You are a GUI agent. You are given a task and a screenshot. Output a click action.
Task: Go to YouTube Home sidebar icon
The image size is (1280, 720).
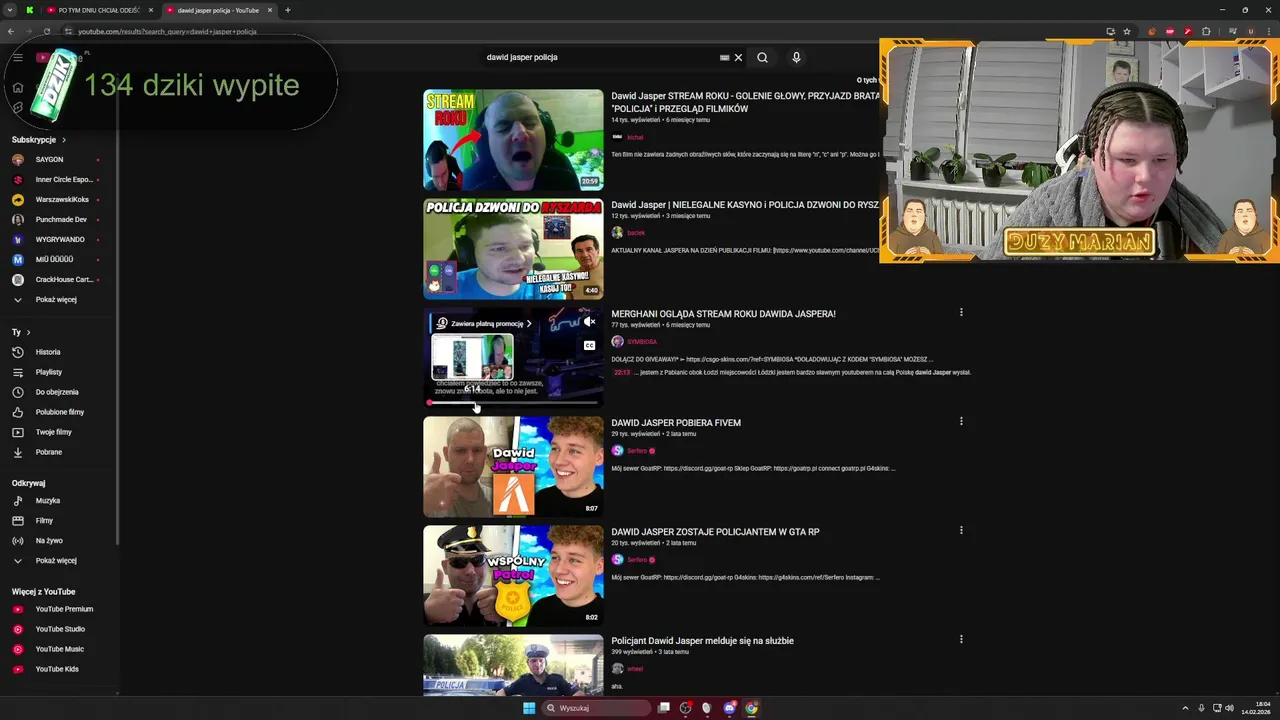tap(18, 87)
